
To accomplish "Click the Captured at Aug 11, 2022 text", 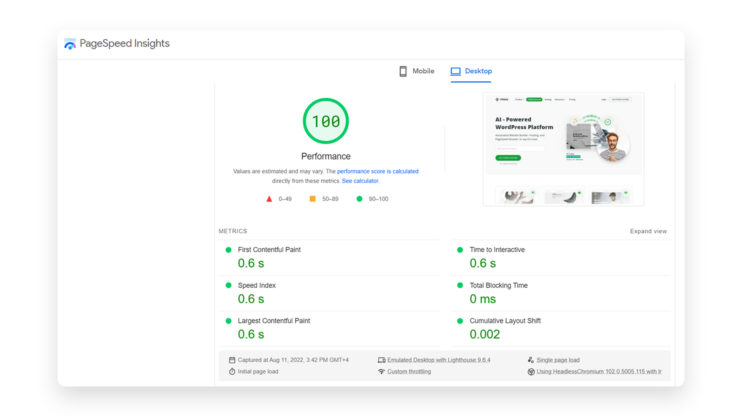I will pyautogui.click(x=293, y=360).
